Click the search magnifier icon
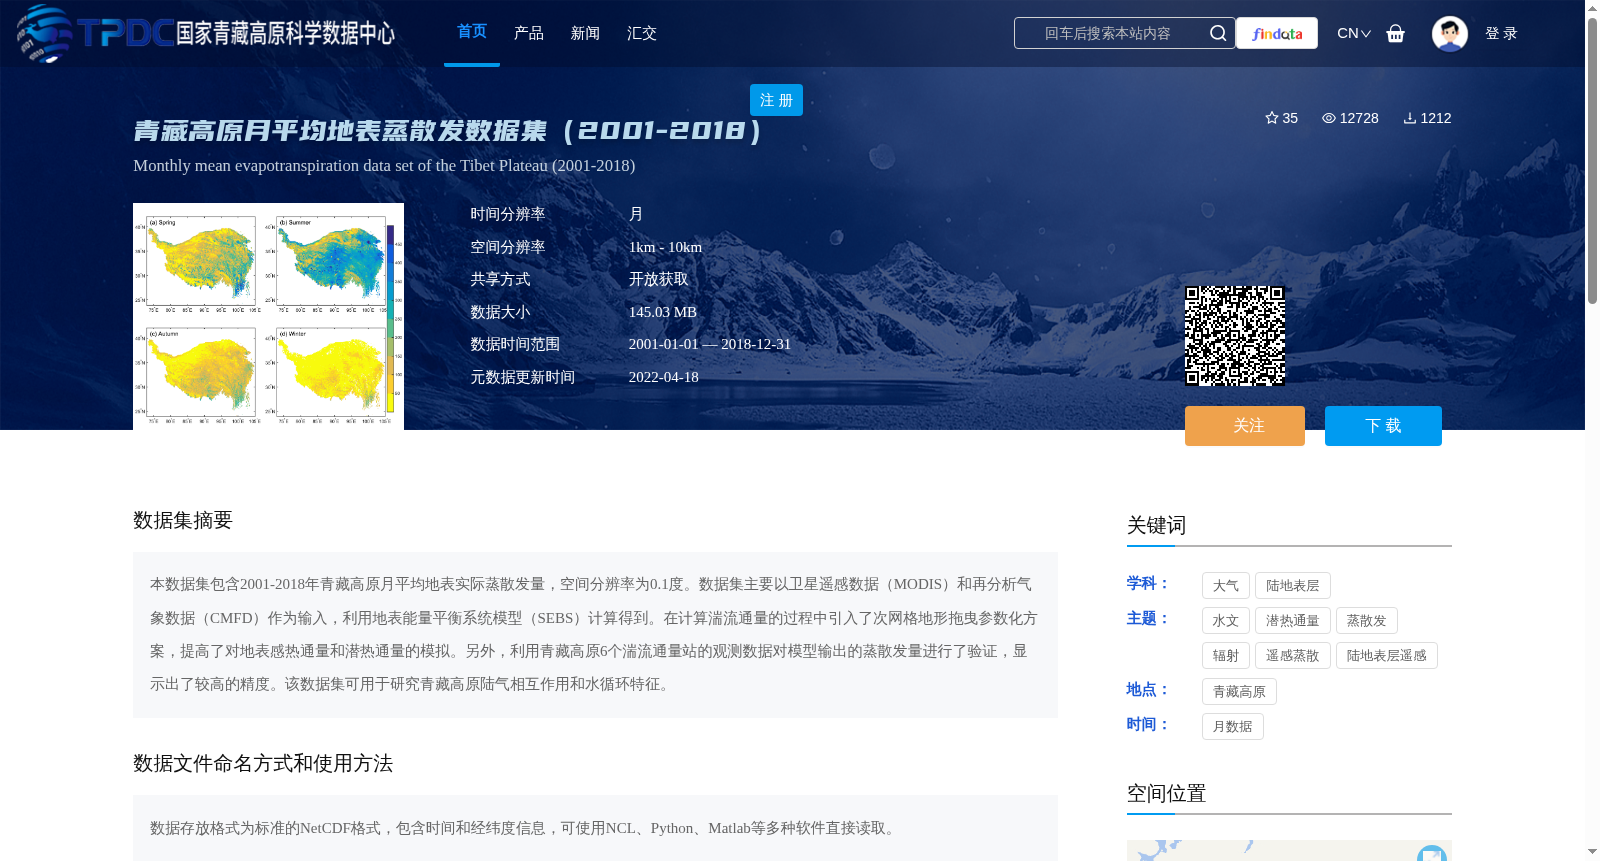This screenshot has width=1600, height=861. [x=1217, y=33]
